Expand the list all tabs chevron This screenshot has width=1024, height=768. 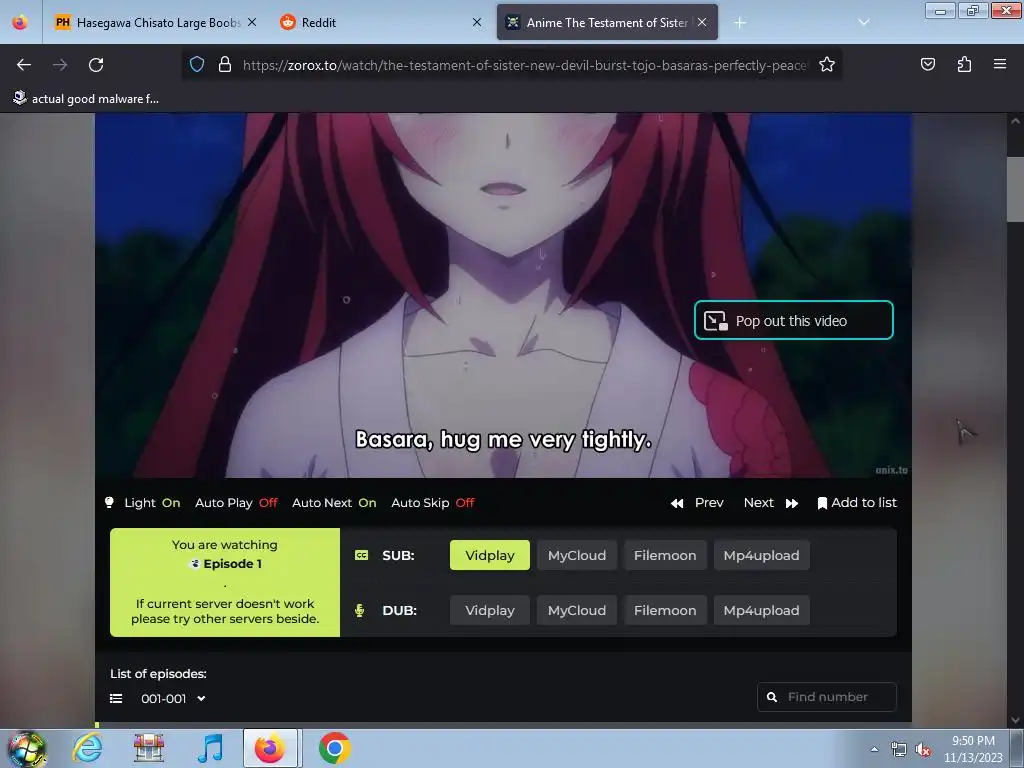coord(863,23)
